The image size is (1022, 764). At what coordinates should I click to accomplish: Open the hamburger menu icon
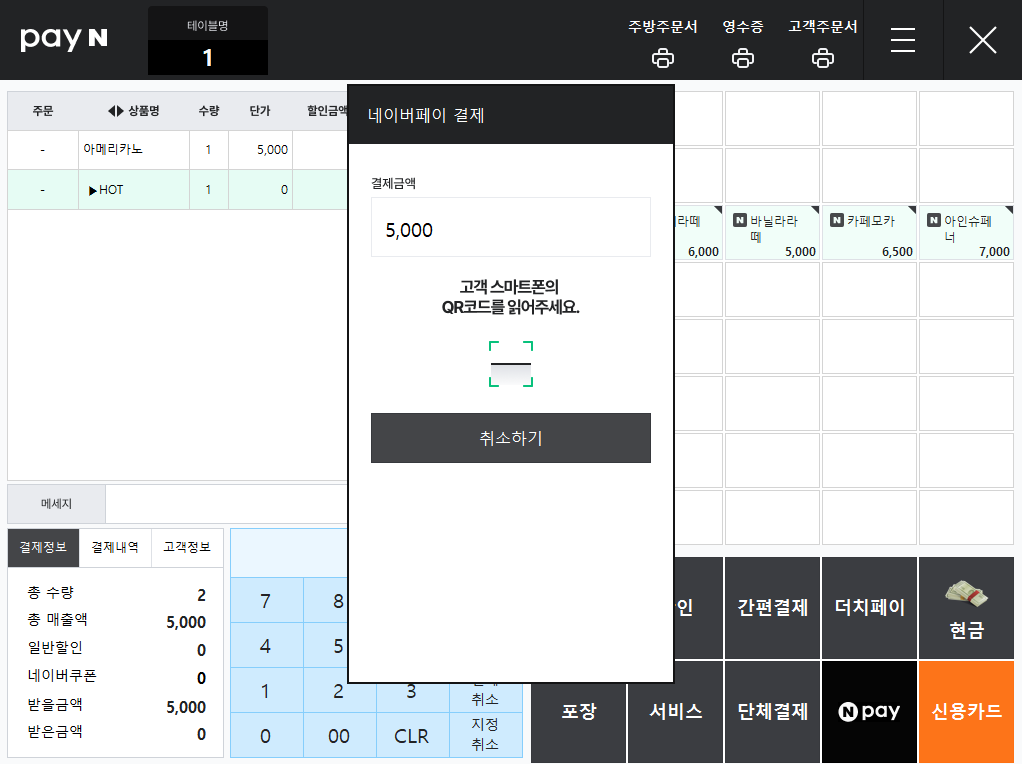[x=903, y=40]
